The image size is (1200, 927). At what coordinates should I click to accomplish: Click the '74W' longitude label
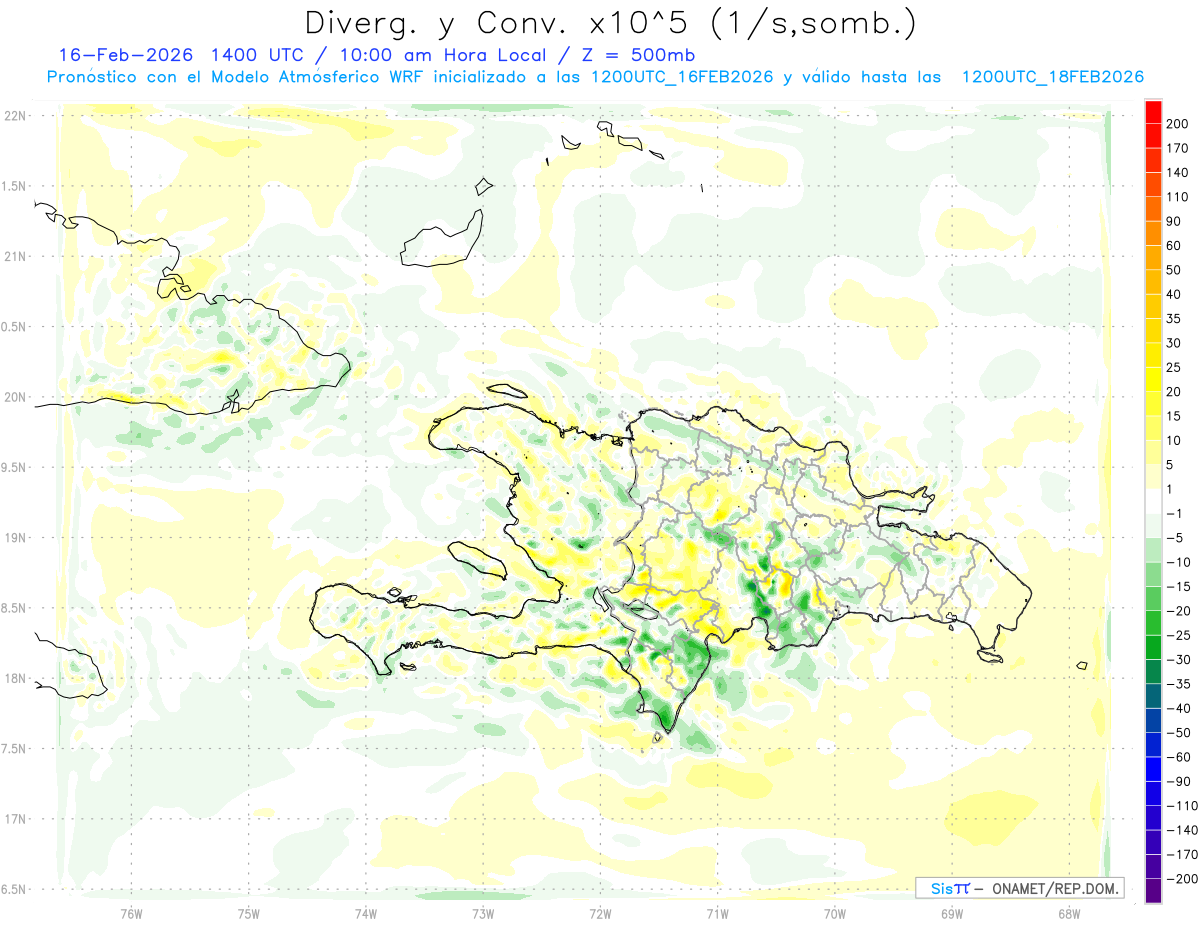pyautogui.click(x=365, y=913)
